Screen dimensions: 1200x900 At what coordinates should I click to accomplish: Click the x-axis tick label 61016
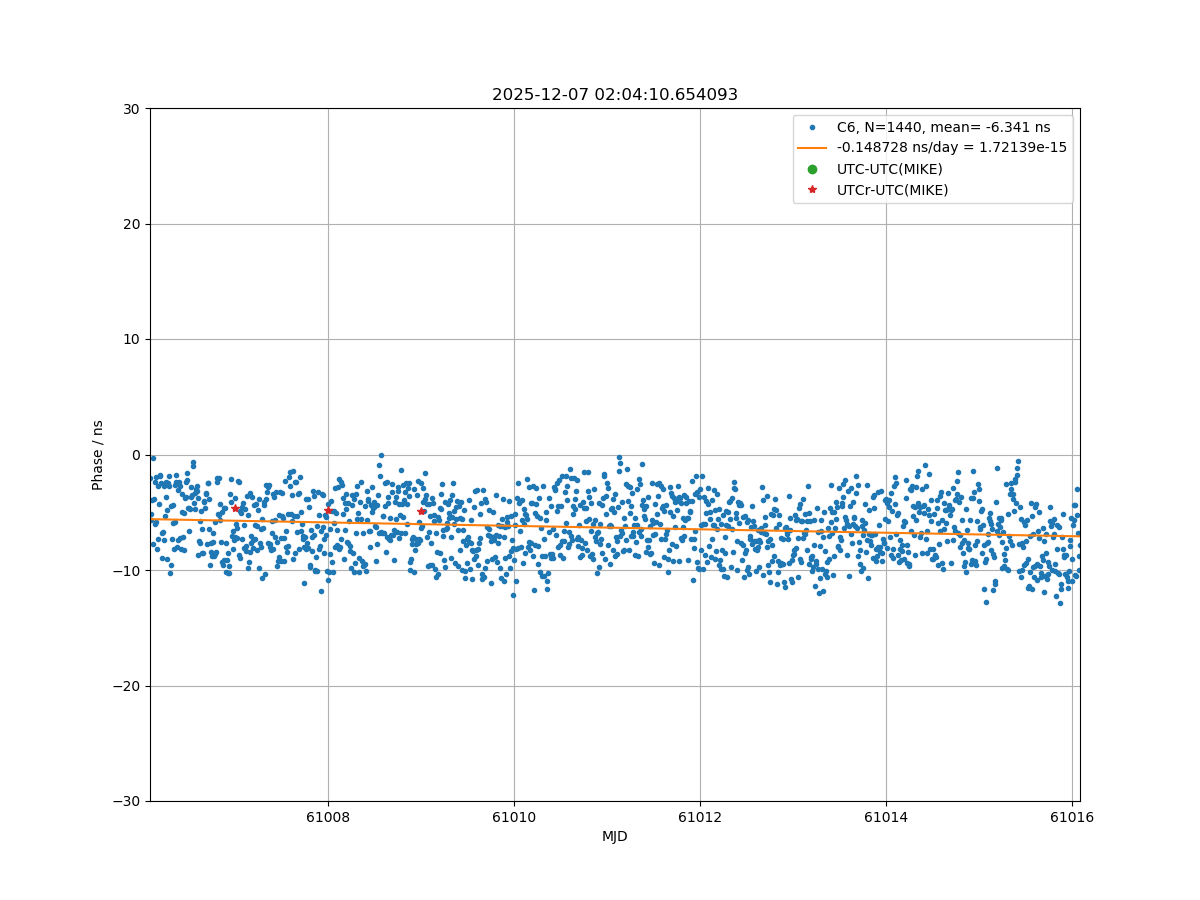[1072, 817]
